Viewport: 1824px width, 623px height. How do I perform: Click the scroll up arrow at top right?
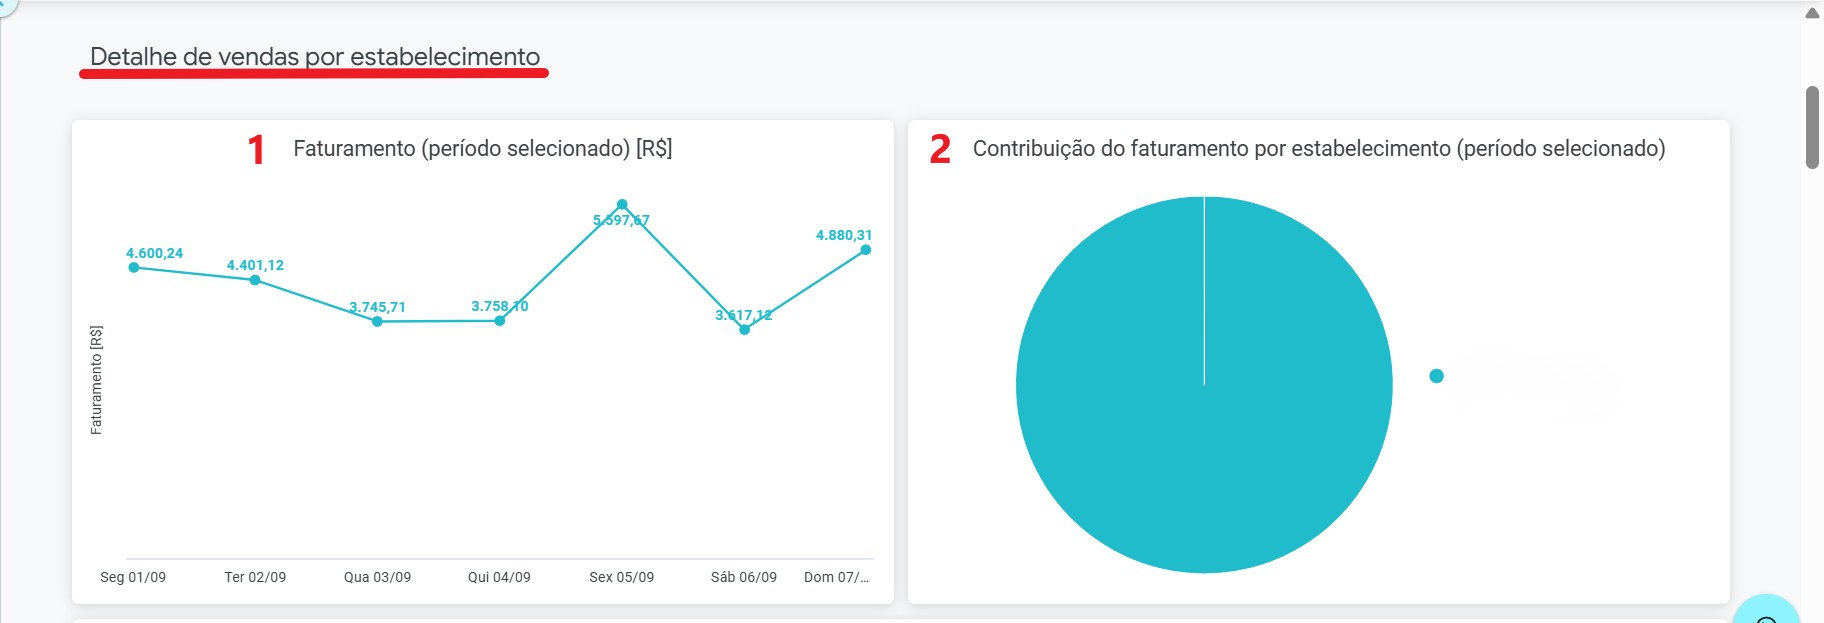[1812, 13]
